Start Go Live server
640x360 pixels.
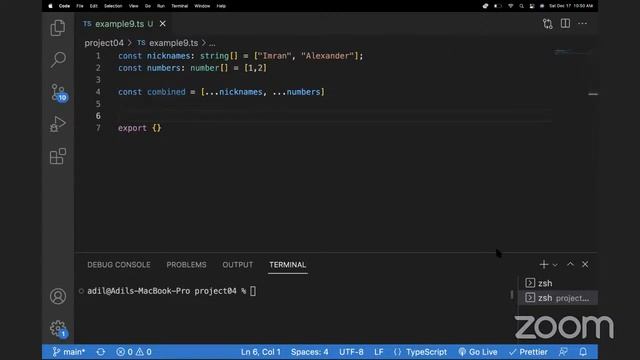(x=478, y=352)
